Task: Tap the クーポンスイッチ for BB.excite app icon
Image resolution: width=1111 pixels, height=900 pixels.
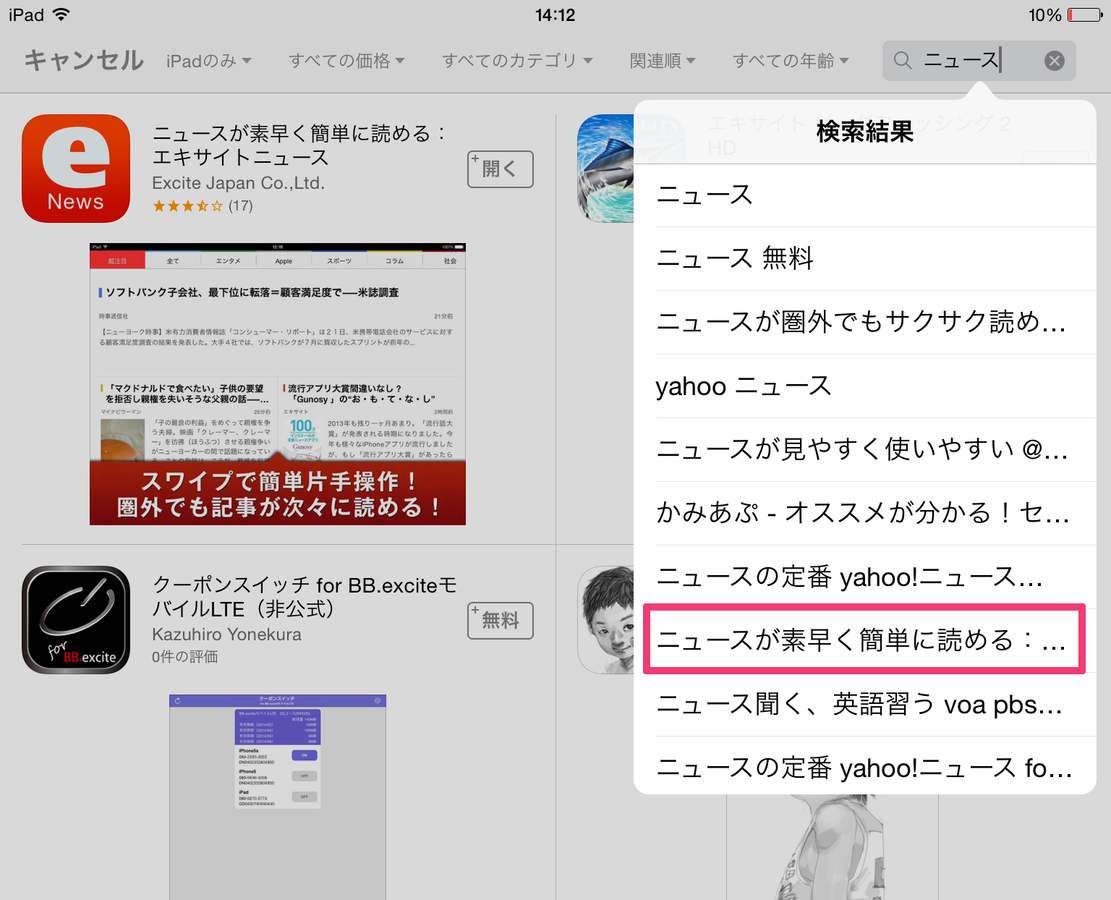Action: 76,620
